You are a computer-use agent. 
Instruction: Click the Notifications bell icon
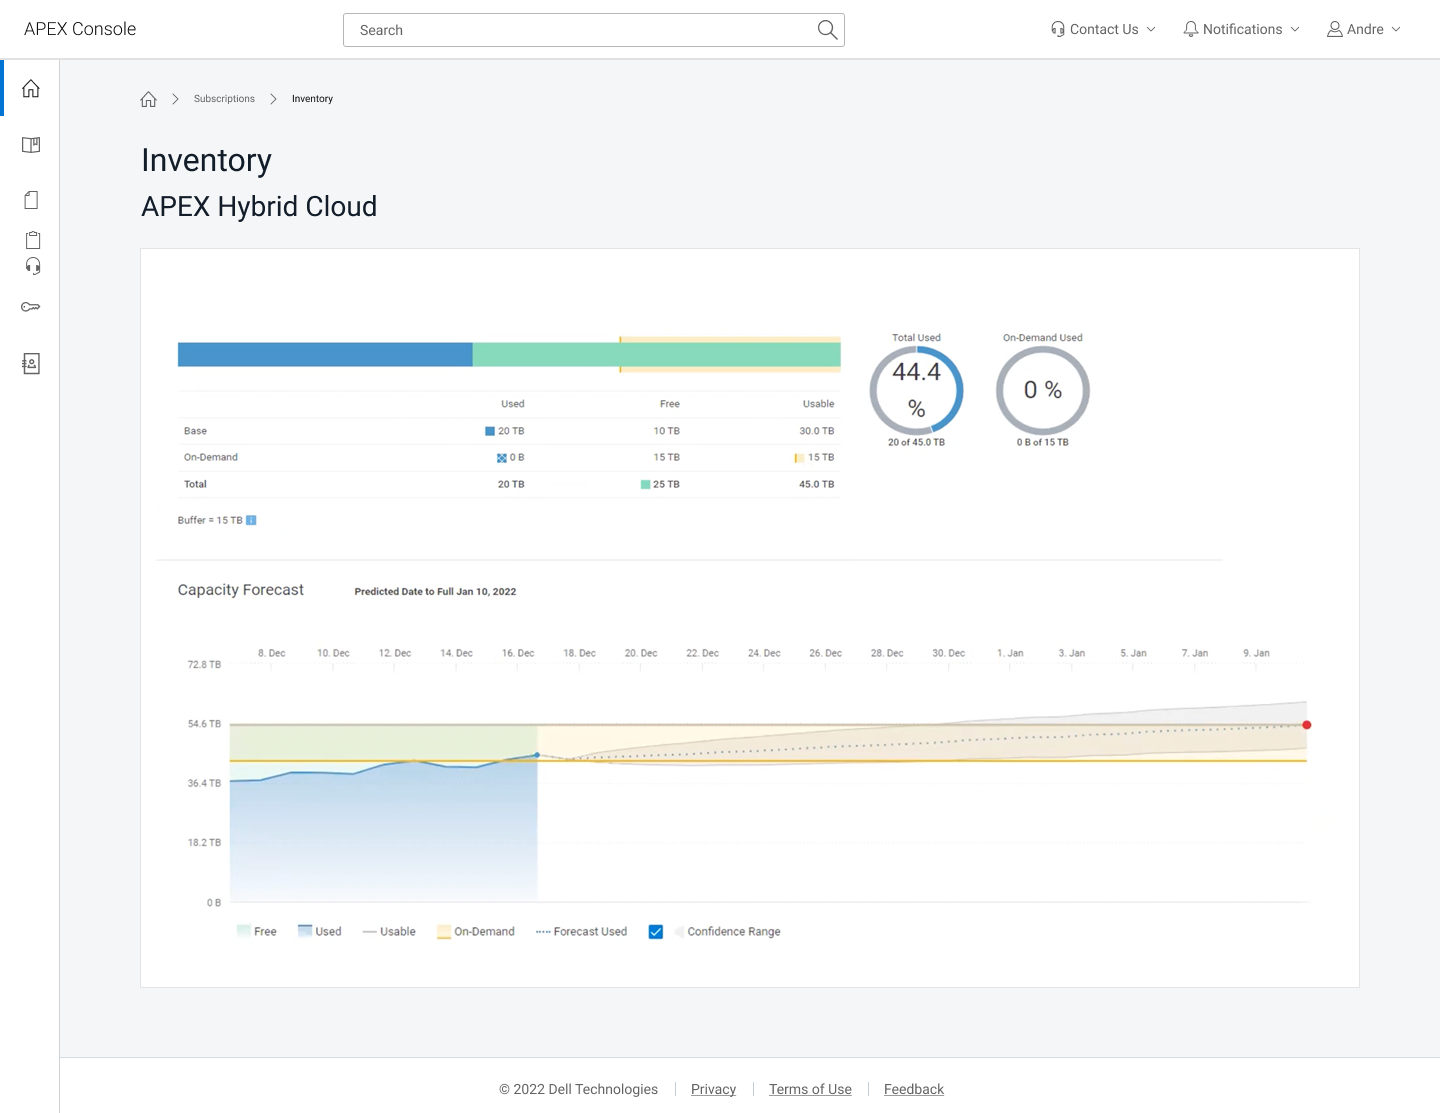(1191, 29)
